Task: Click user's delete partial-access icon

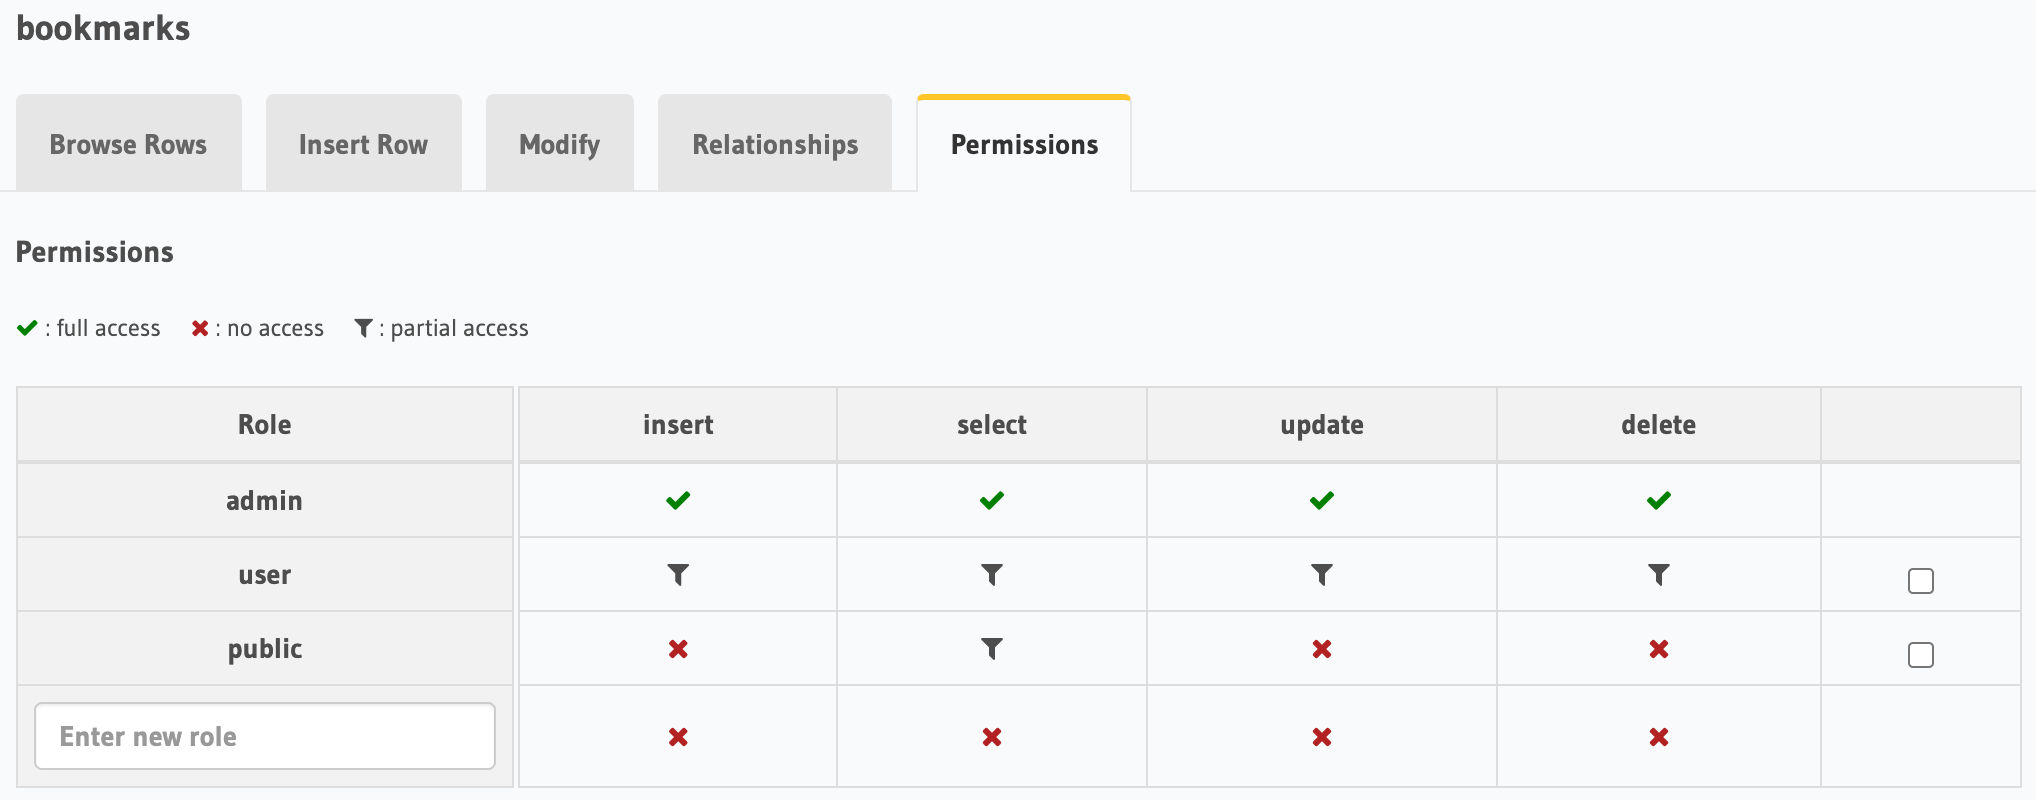Action: 1658,574
